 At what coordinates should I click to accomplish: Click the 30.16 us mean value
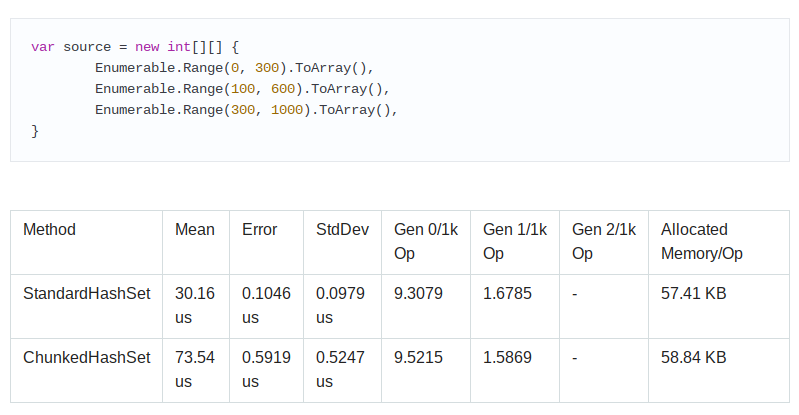point(194,305)
